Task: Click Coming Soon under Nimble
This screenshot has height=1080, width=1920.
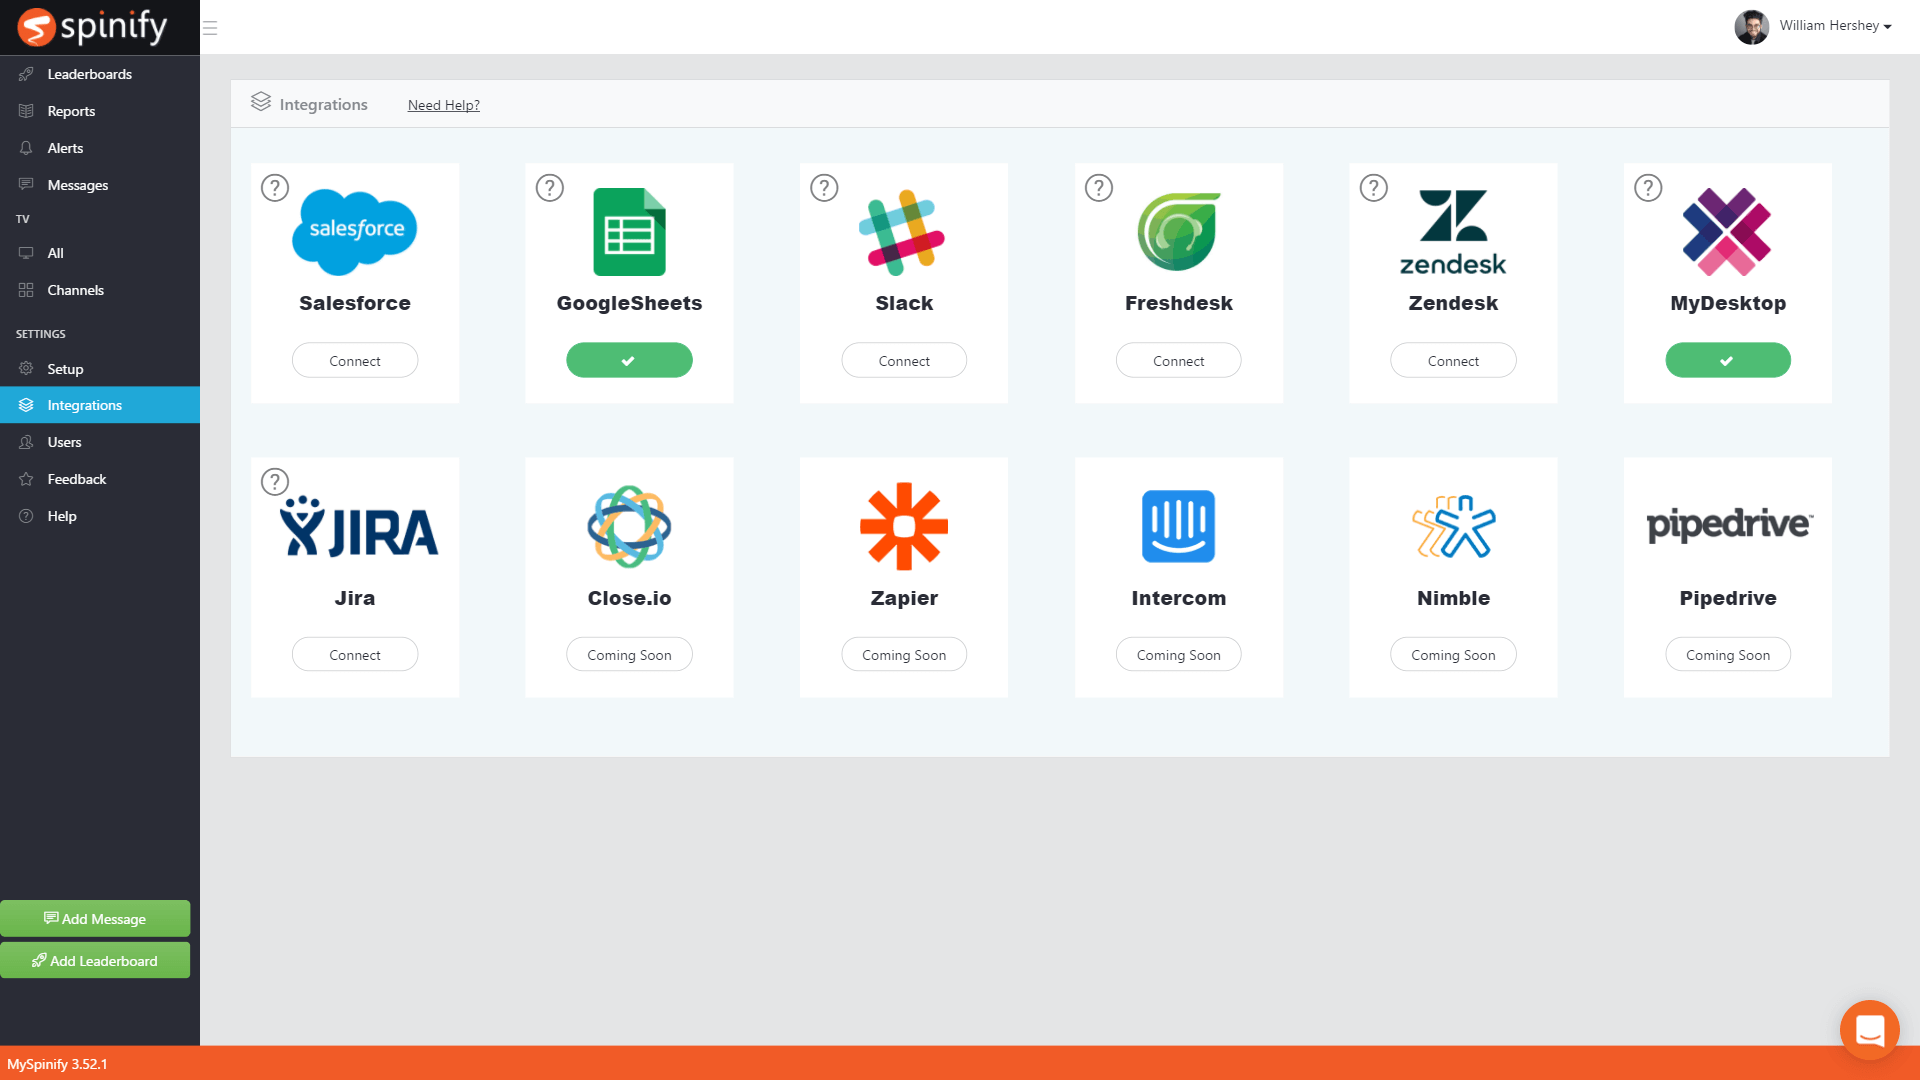Action: click(x=1453, y=654)
